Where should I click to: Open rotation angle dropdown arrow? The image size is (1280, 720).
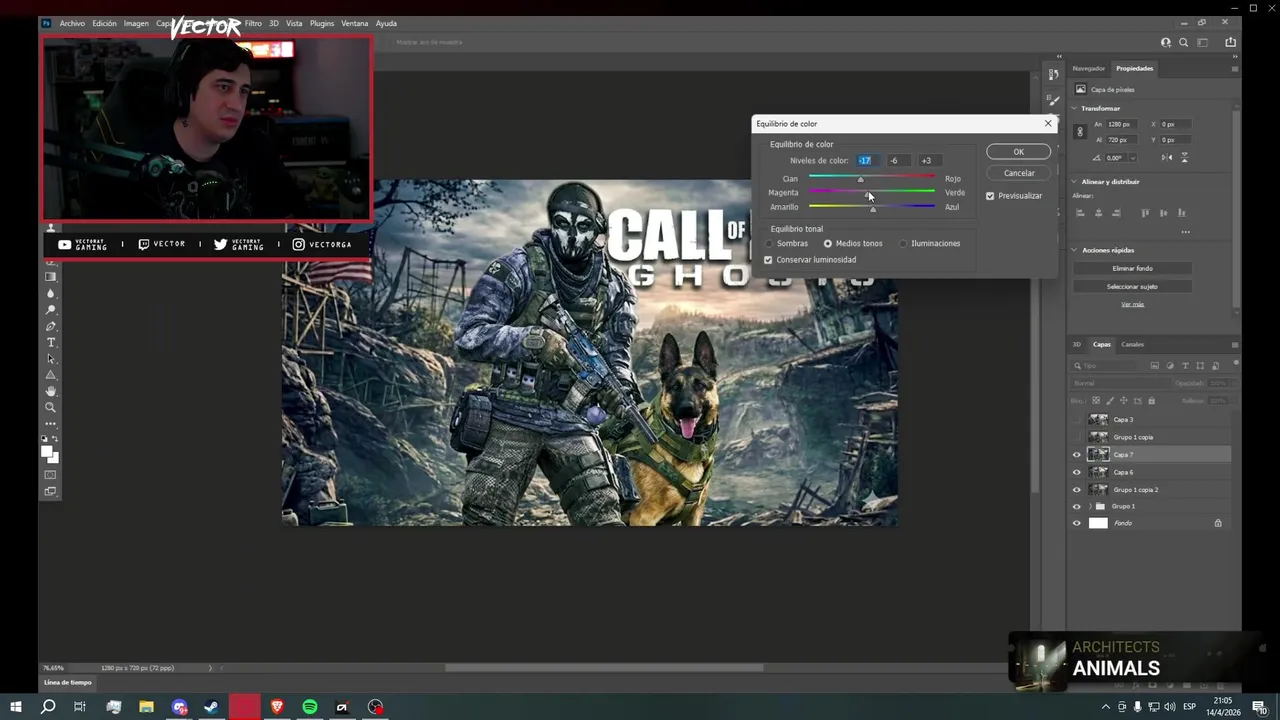click(x=1133, y=157)
